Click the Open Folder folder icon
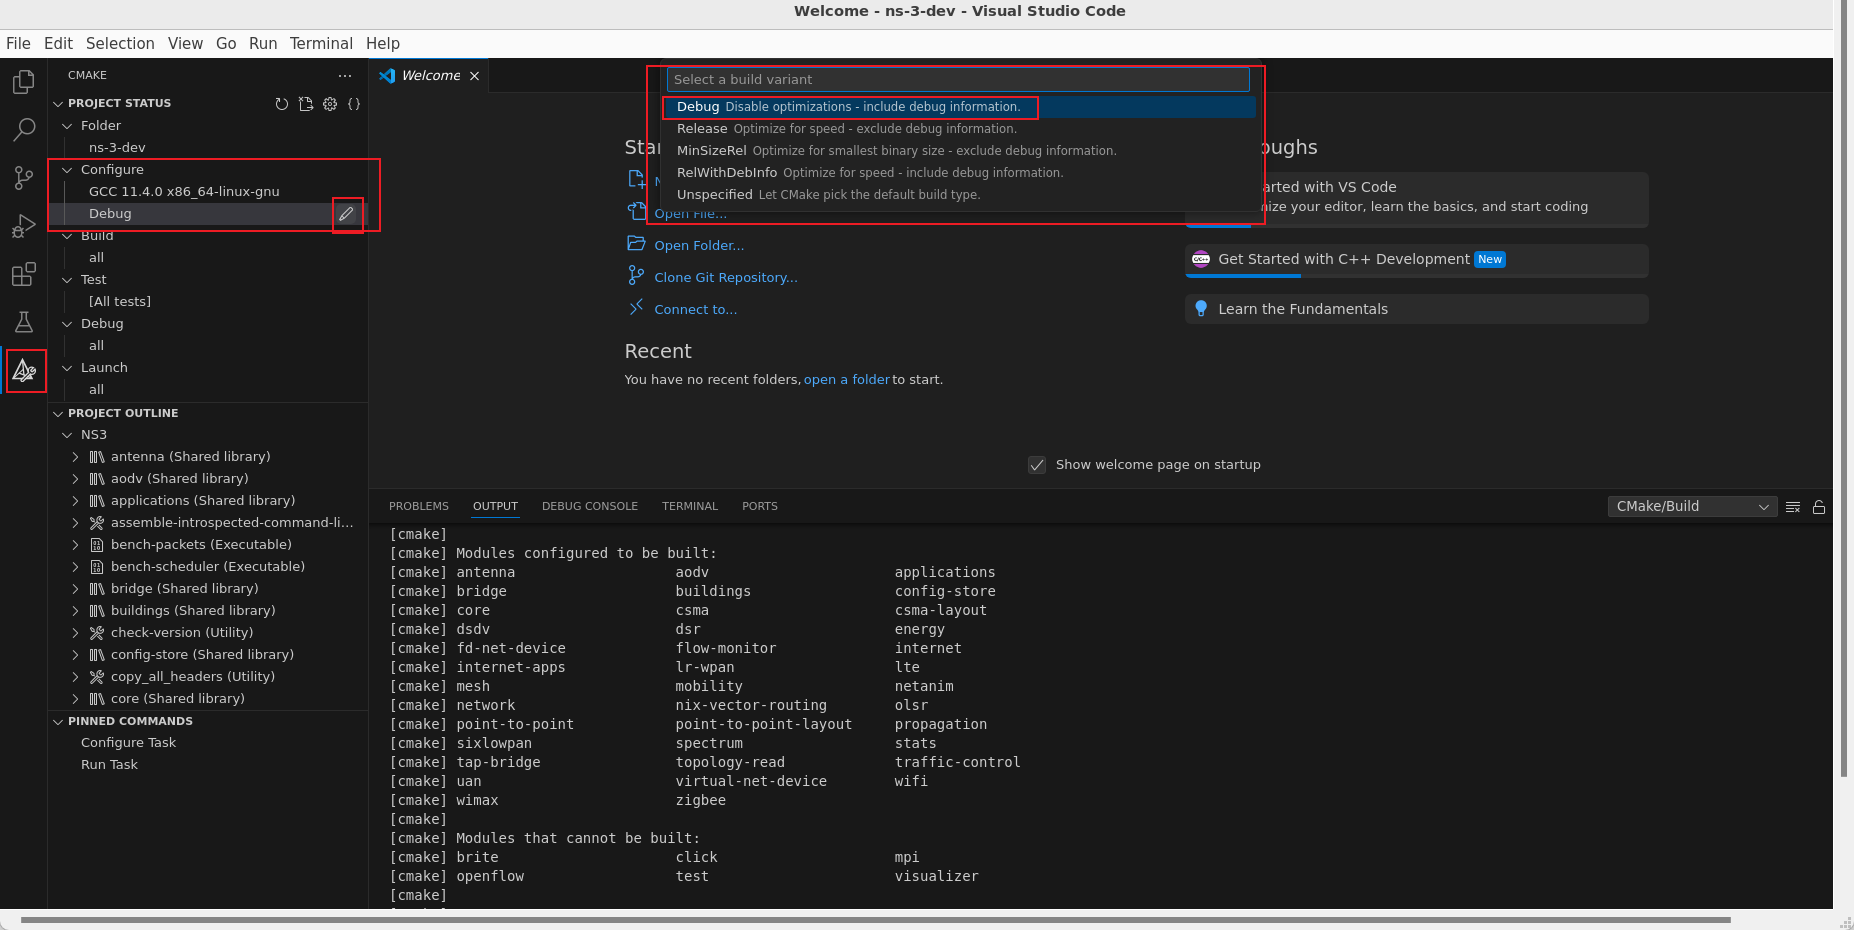 click(636, 244)
